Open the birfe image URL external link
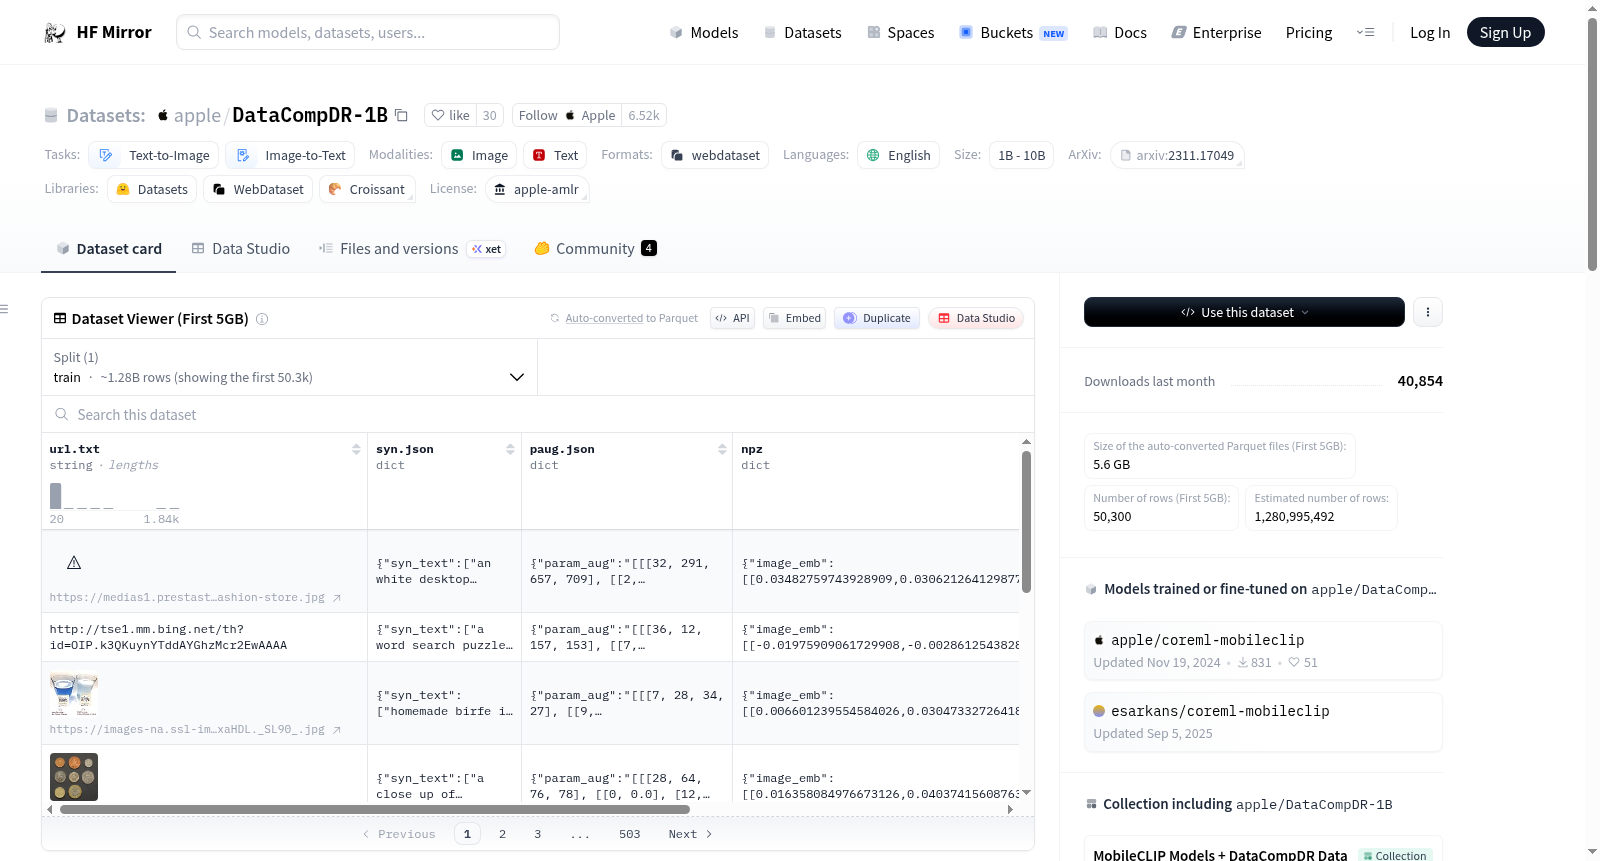This screenshot has height=861, width=1600. 337,730
